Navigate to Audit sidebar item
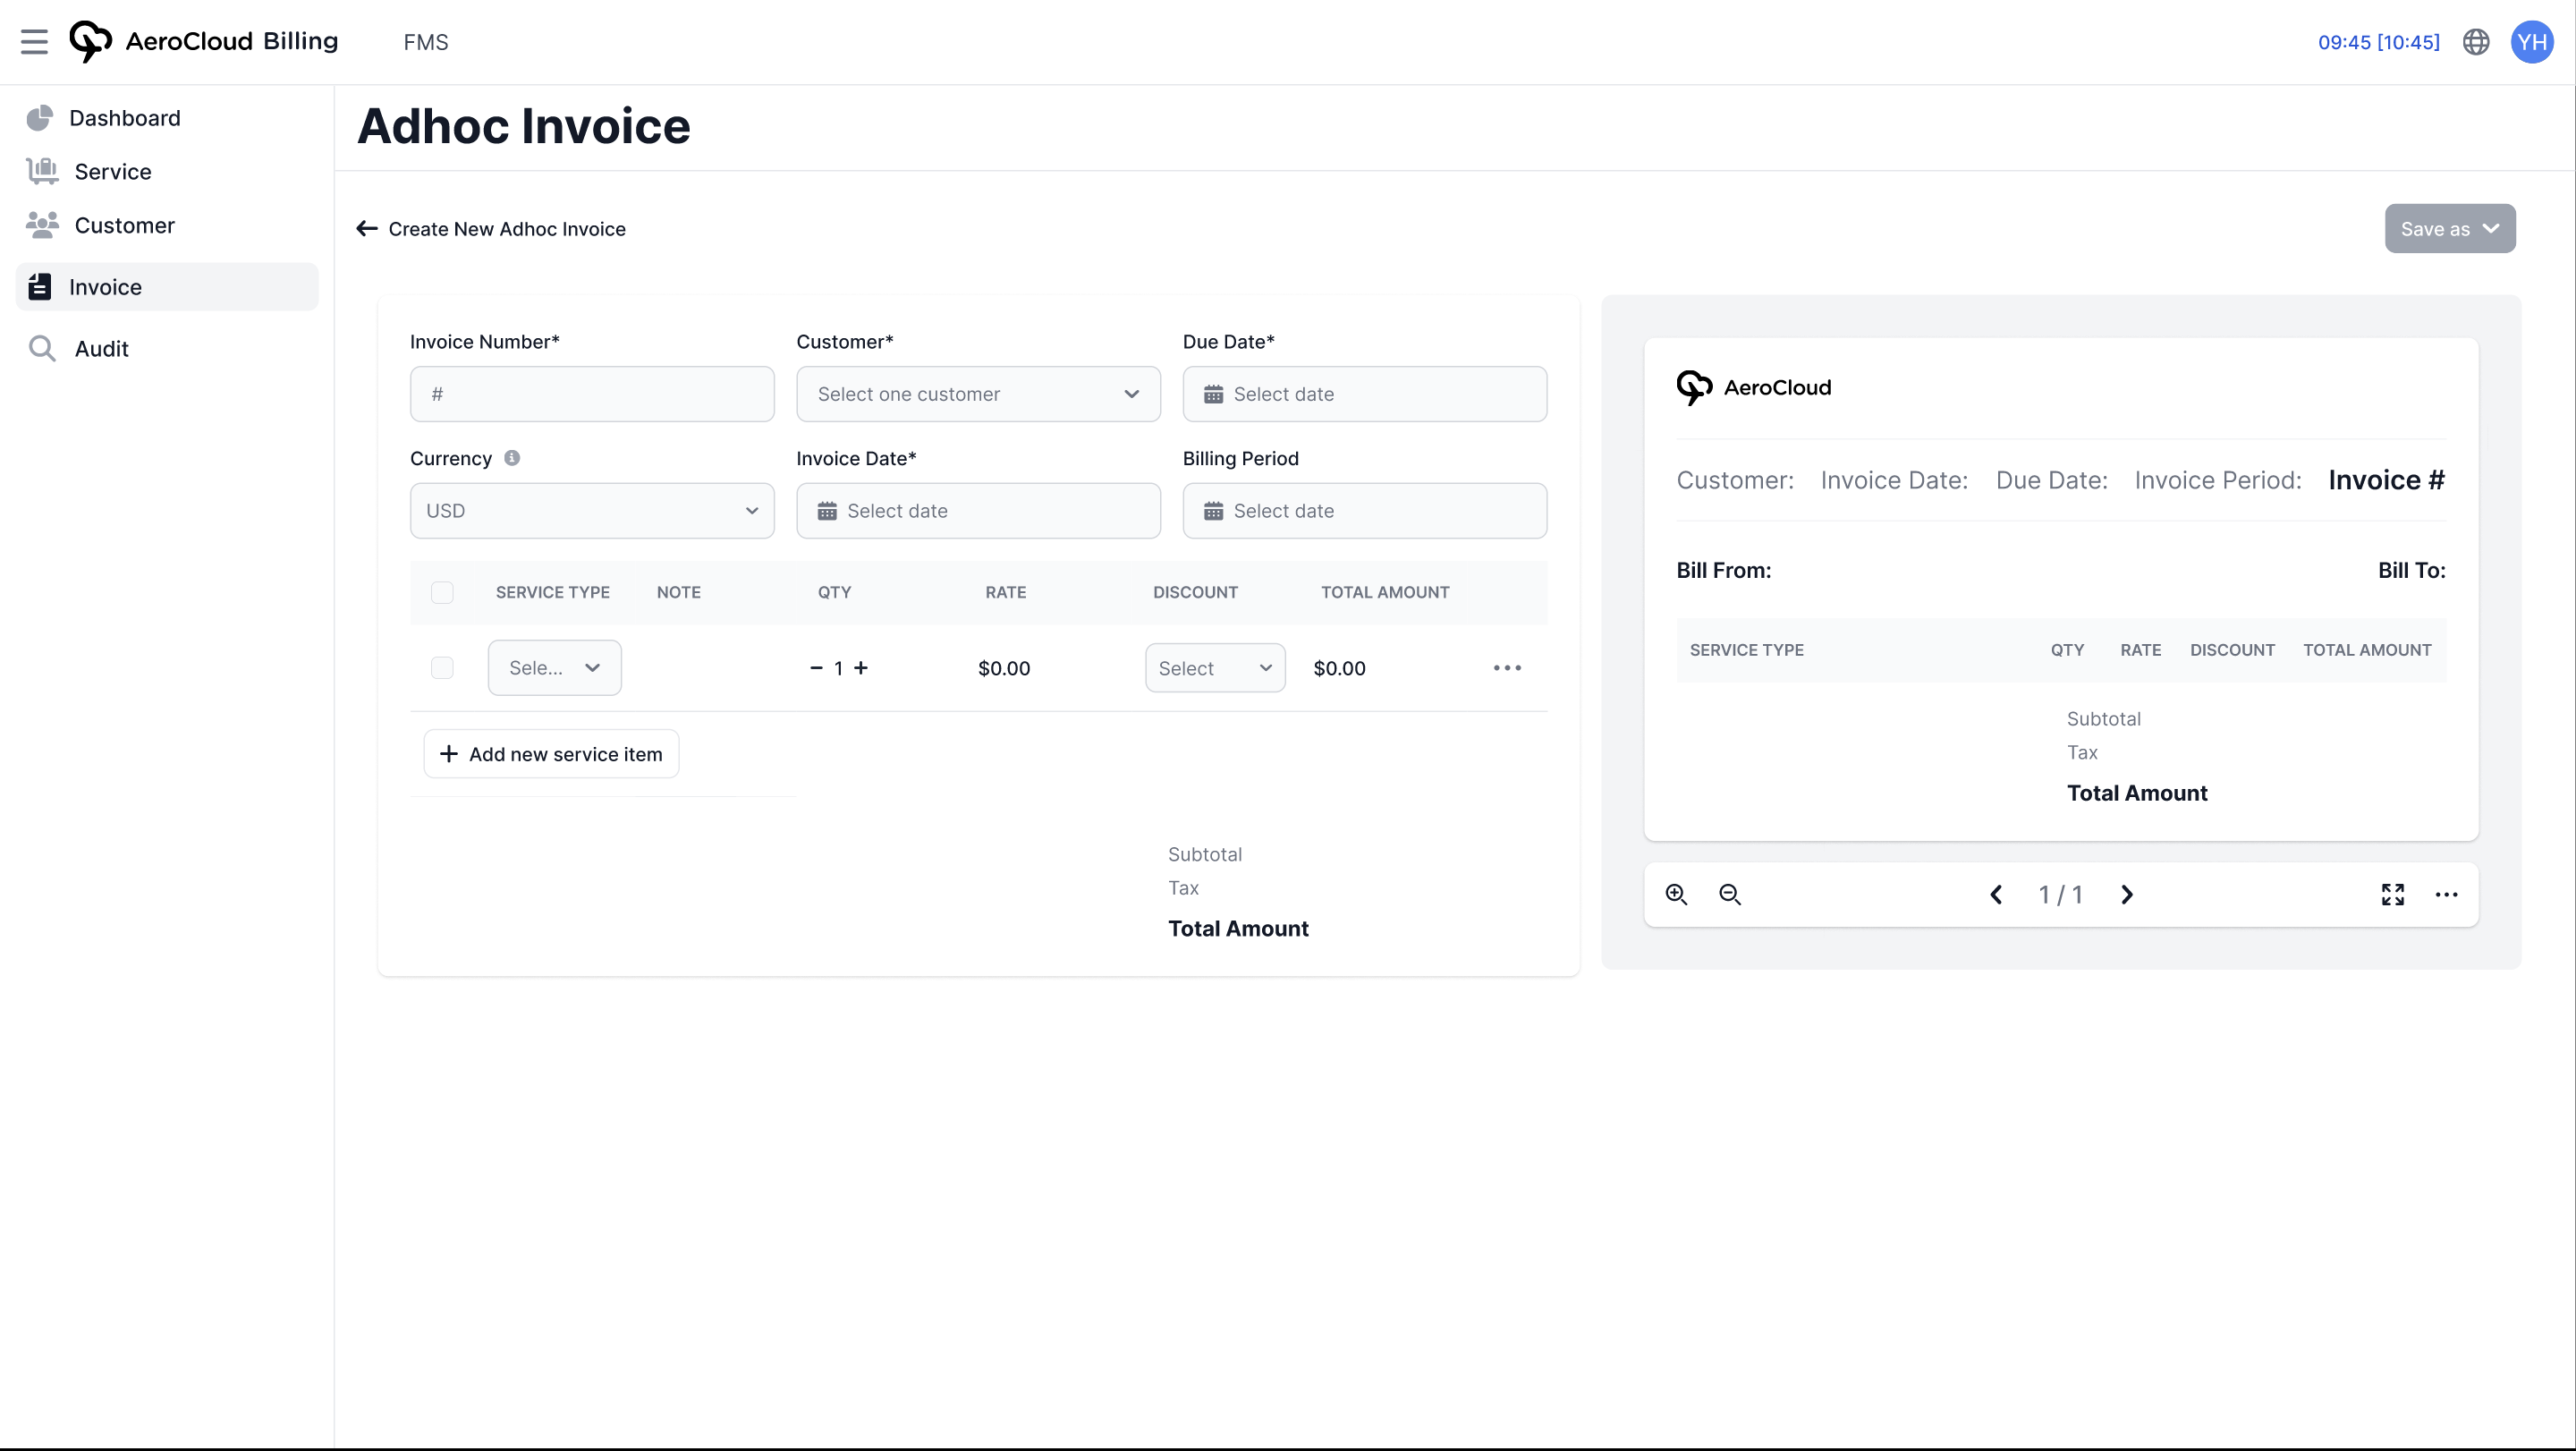This screenshot has height=1451, width=2576. click(101, 349)
